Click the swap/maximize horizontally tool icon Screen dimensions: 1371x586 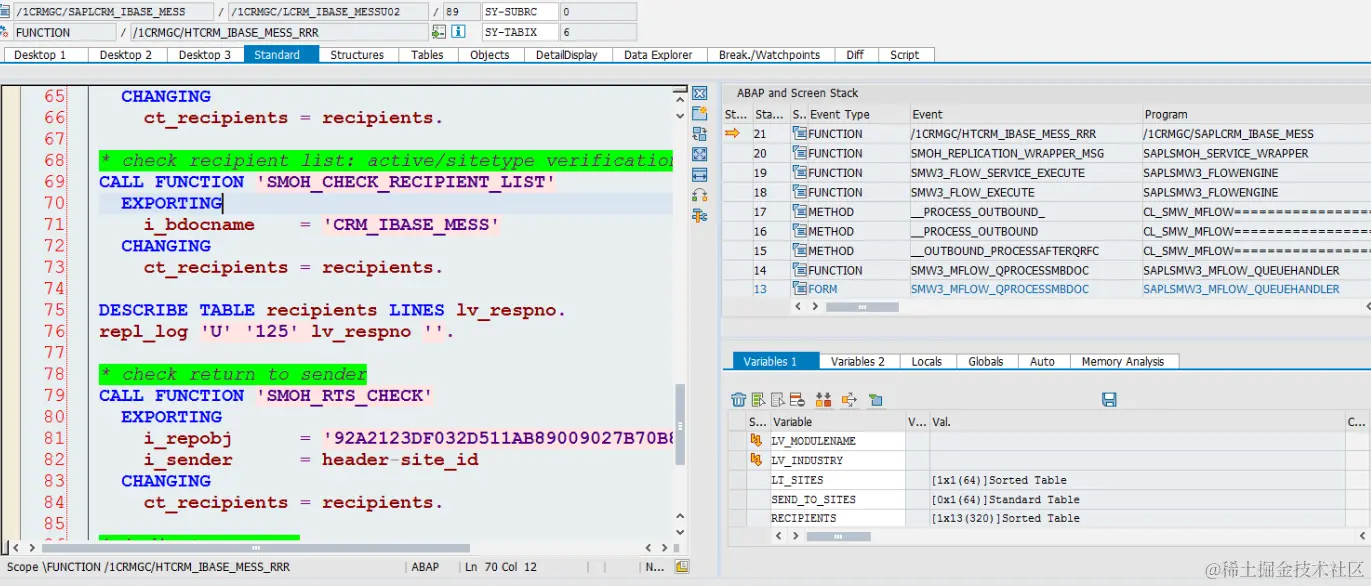click(x=700, y=175)
